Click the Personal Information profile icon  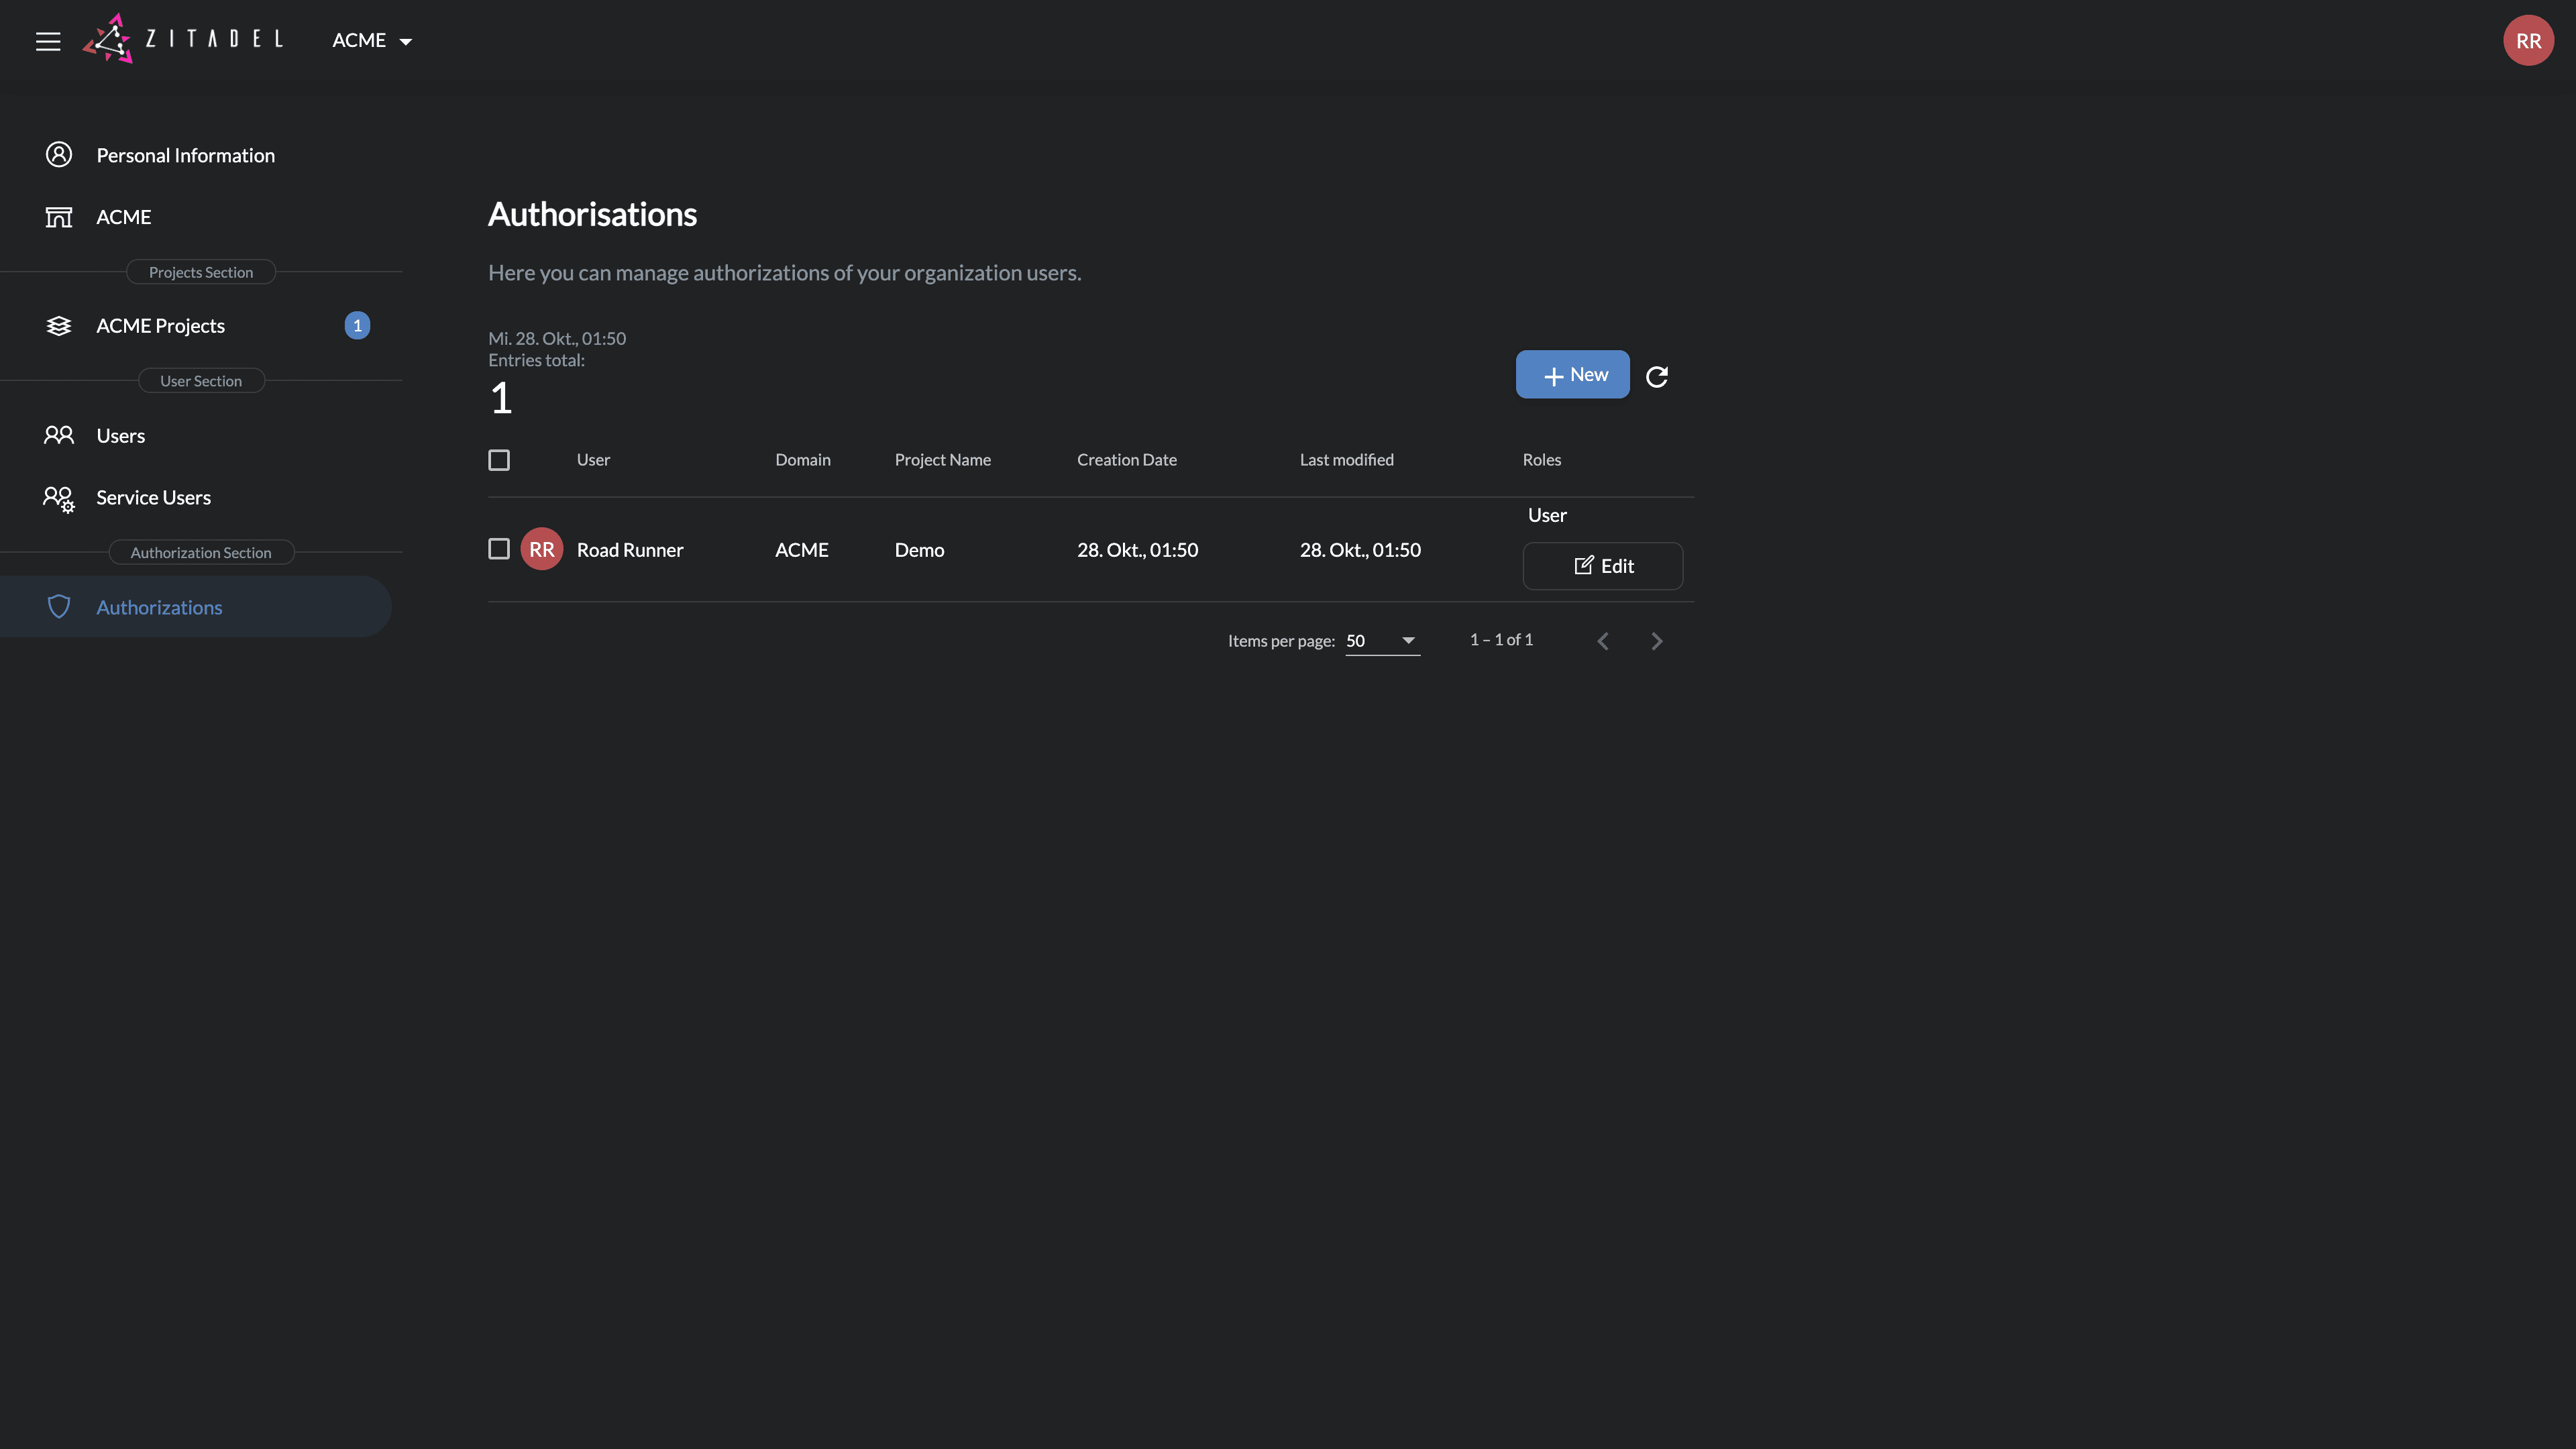pos(59,155)
